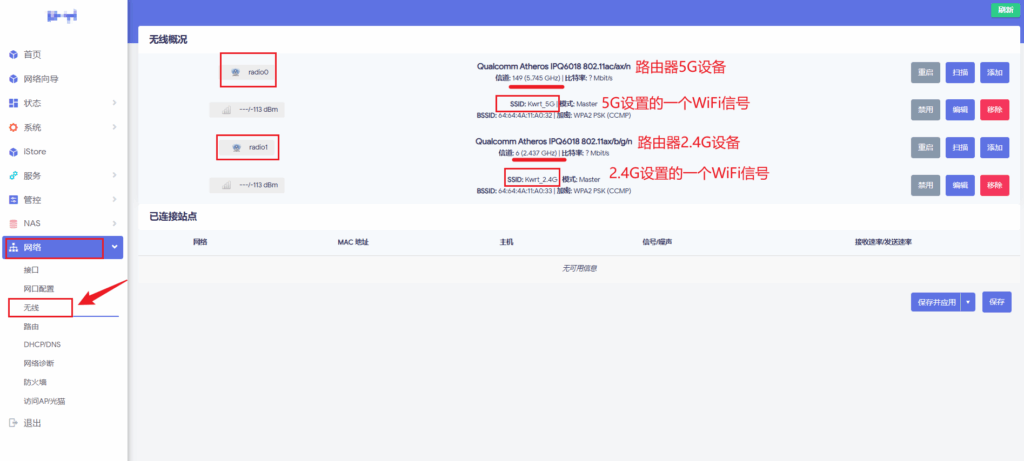The height and width of the screenshot is (461, 1024).
Task: Open the 接口 submenu item
Action: (x=32, y=271)
